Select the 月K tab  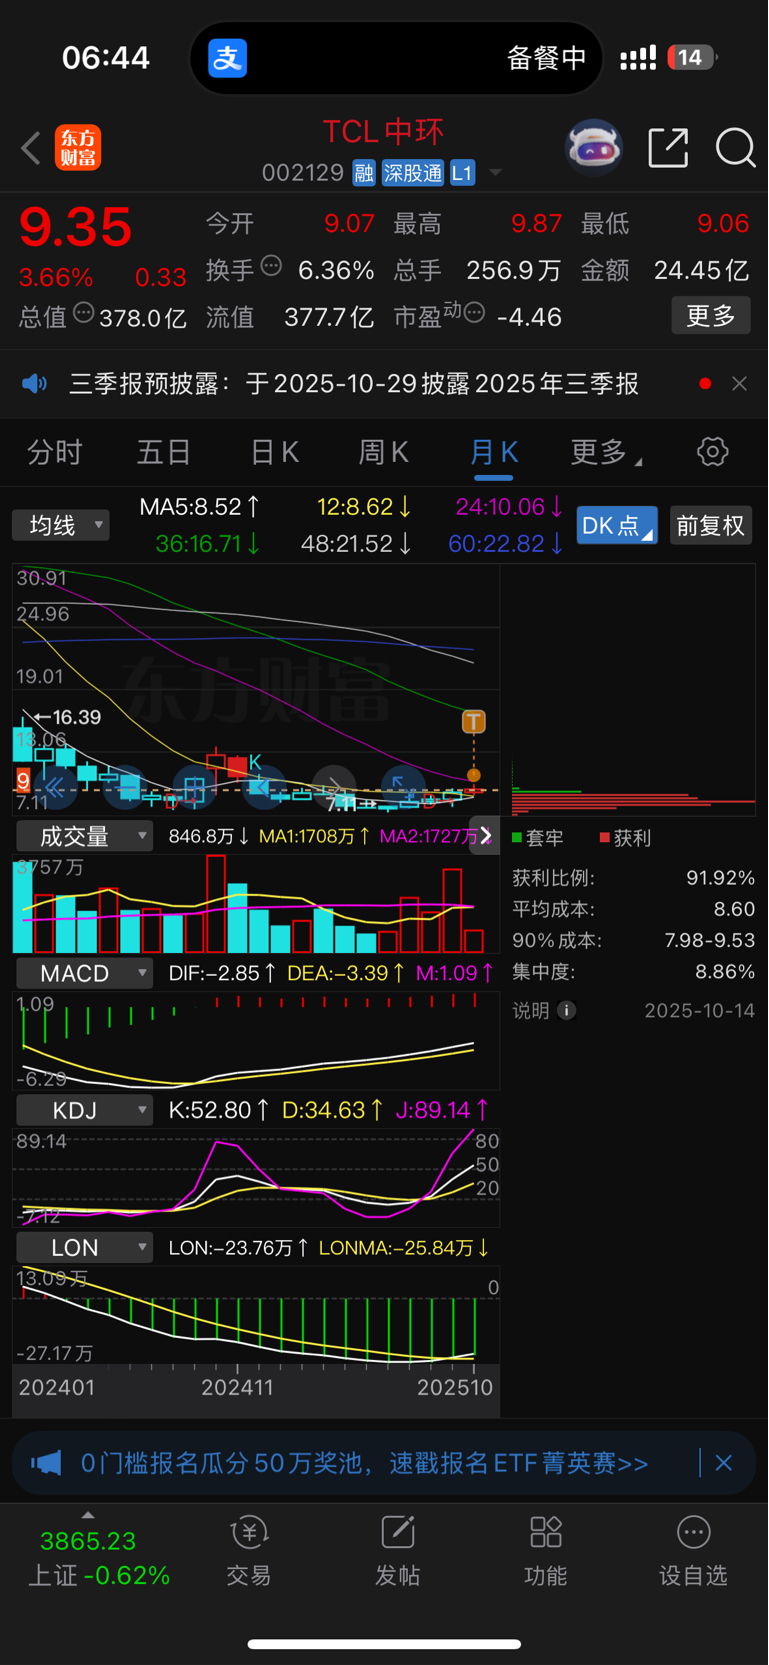click(x=494, y=452)
